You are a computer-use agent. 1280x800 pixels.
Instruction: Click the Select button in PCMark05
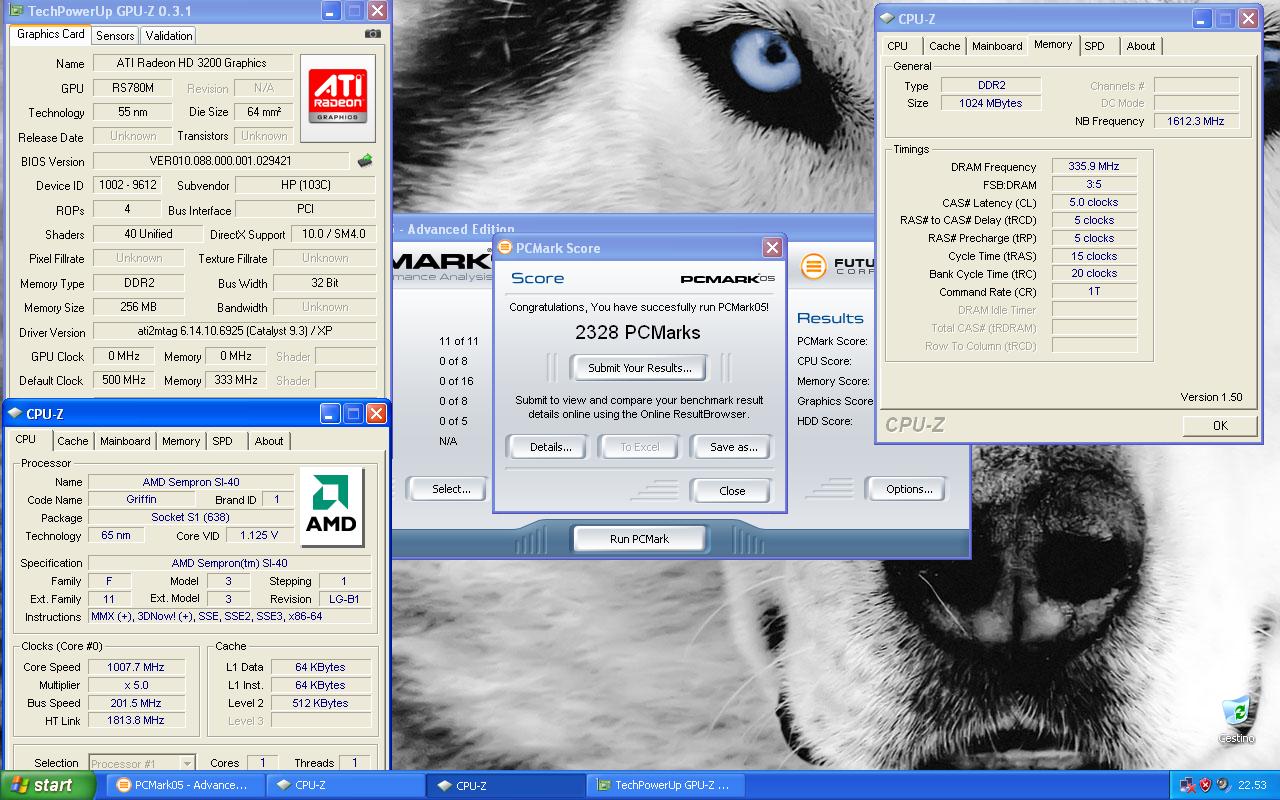(451, 489)
